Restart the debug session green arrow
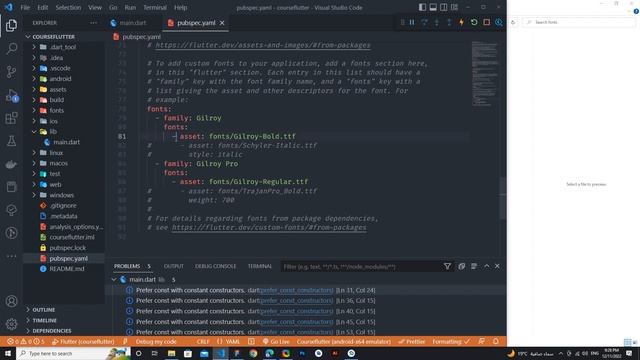The height and width of the screenshot is (360, 640). tap(474, 22)
